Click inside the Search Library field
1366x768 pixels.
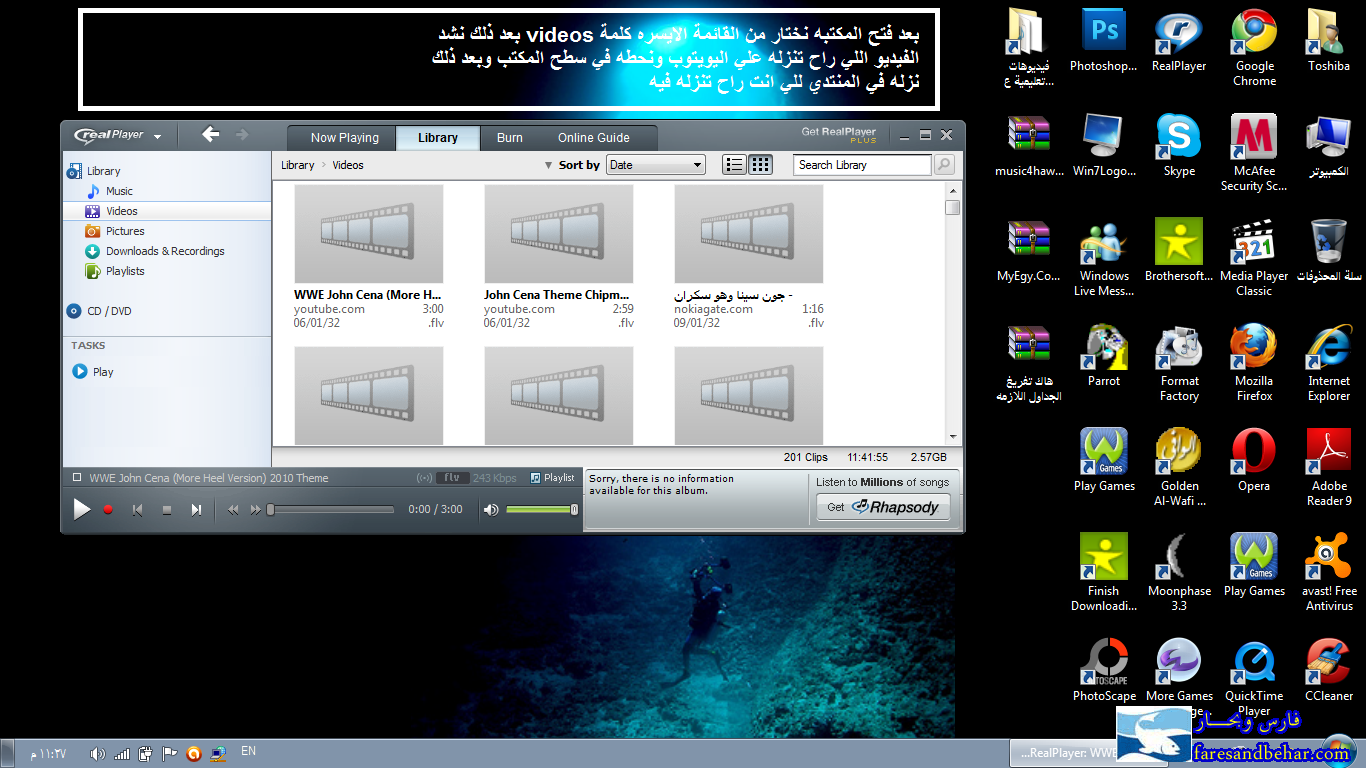point(862,165)
